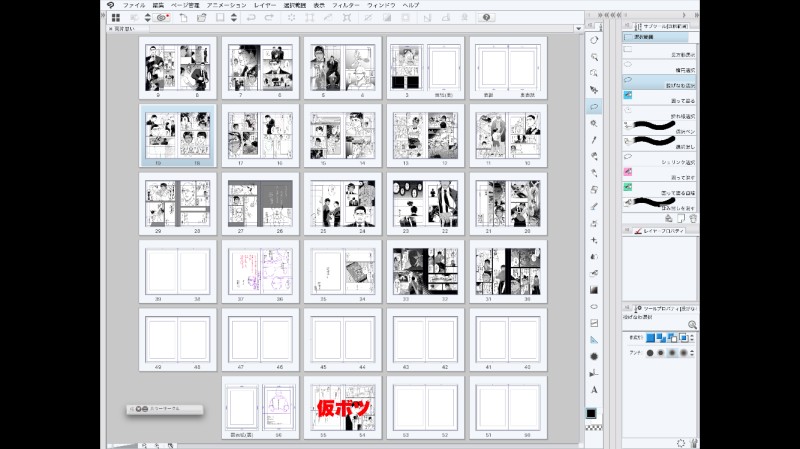Set anti-aliasing to strong (fourth dot)
800x449 pixels.
(x=683, y=353)
